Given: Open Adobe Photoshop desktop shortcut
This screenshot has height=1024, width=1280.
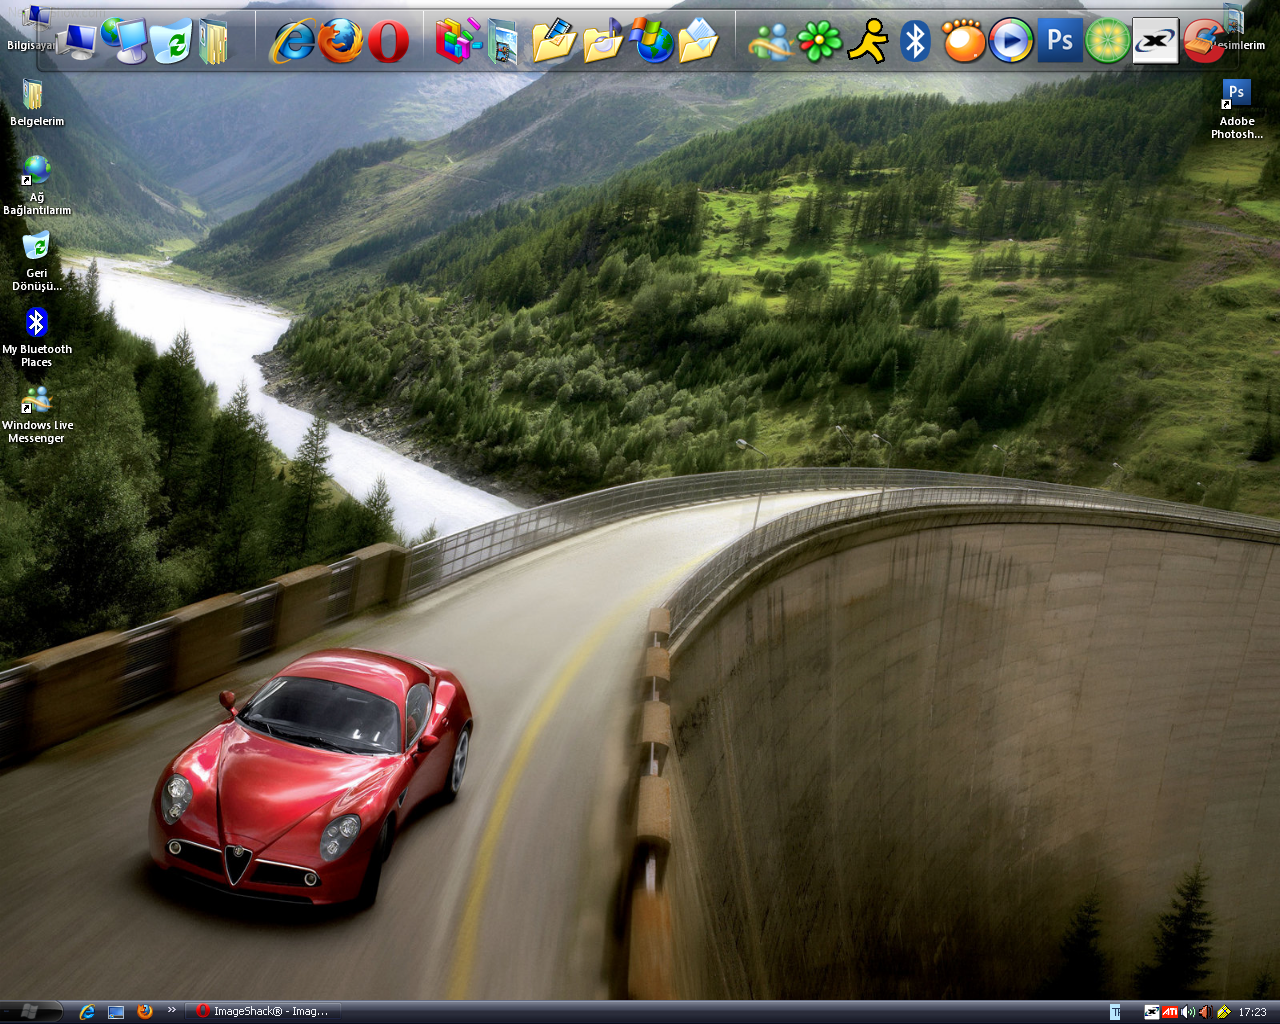Looking at the screenshot, I should click(1237, 110).
